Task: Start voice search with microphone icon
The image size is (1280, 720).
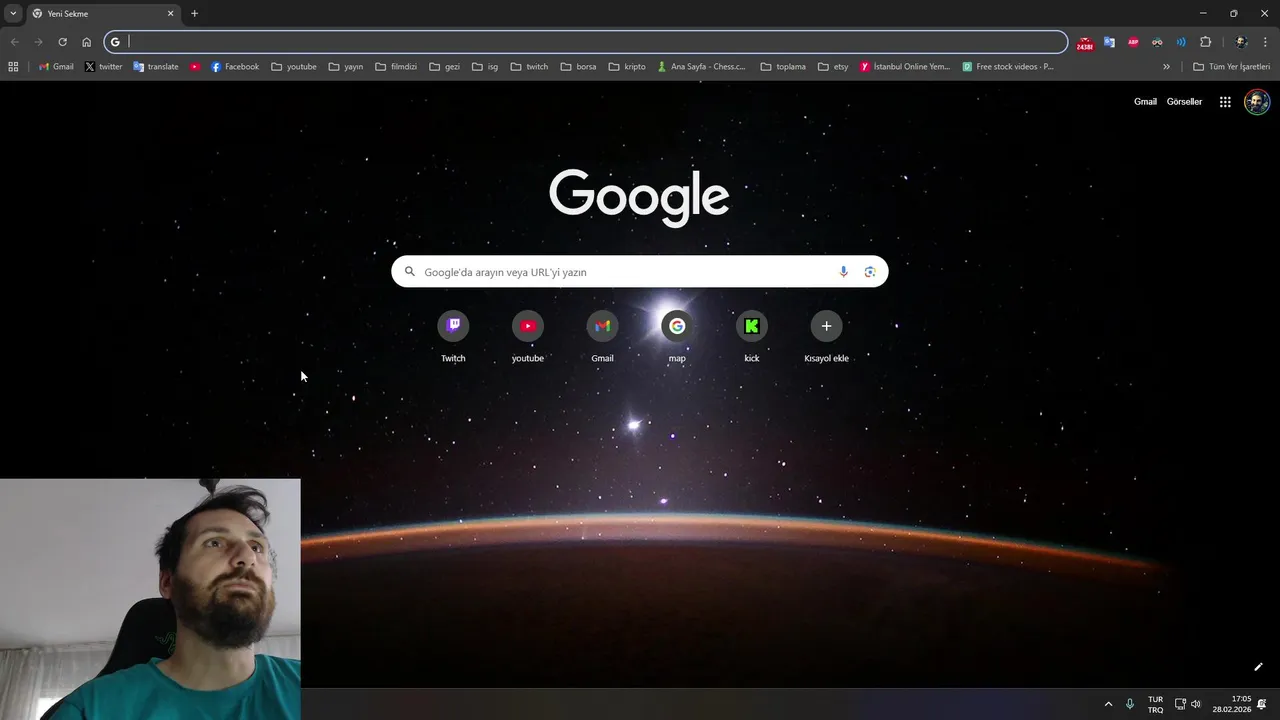Action: tap(843, 272)
